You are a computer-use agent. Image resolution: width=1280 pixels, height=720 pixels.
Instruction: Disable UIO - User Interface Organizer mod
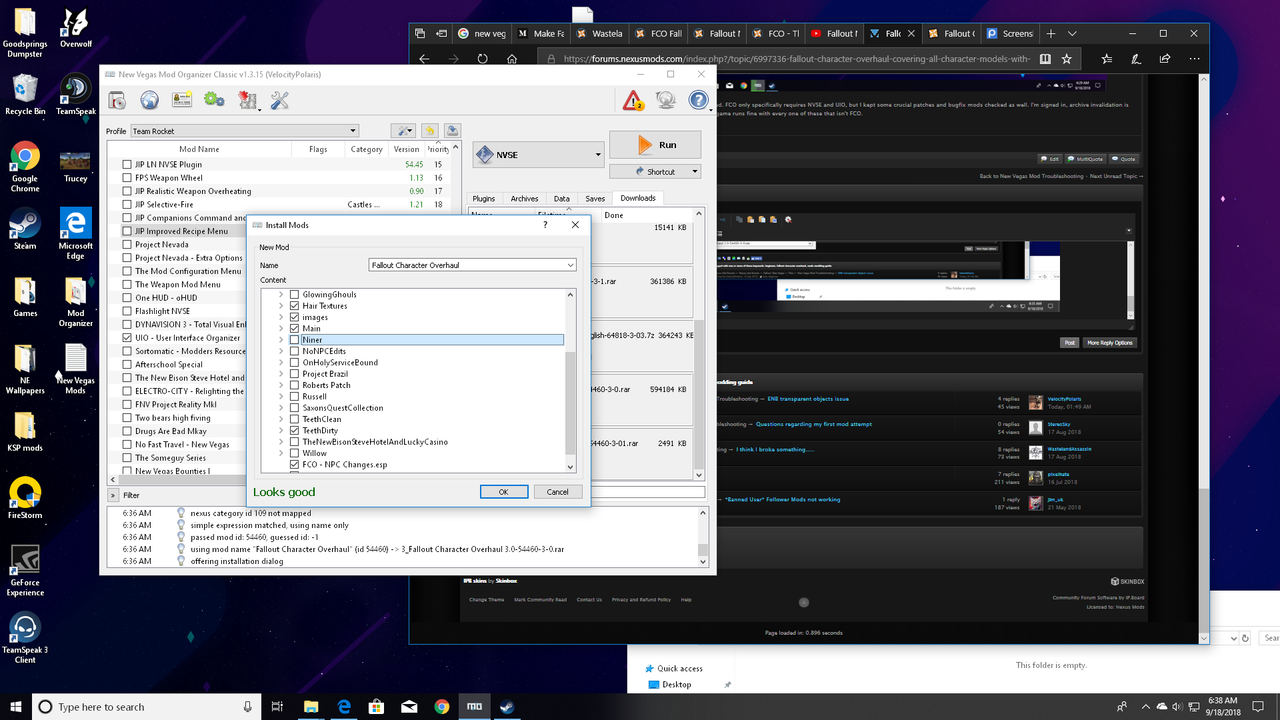127,338
